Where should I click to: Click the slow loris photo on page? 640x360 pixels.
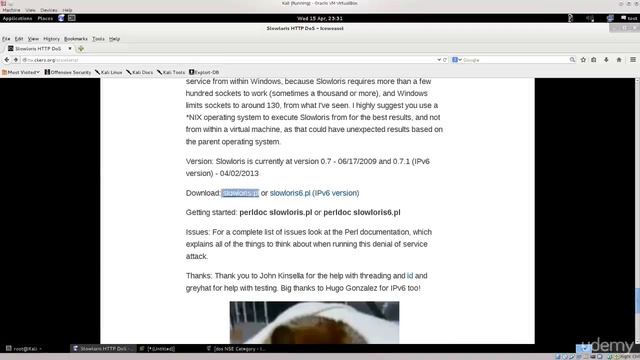[x=314, y=322]
